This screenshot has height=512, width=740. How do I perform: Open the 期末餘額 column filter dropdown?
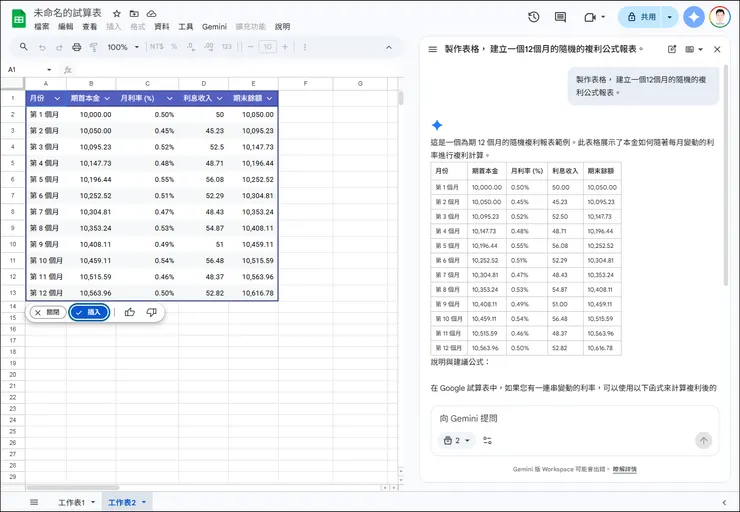tap(269, 98)
